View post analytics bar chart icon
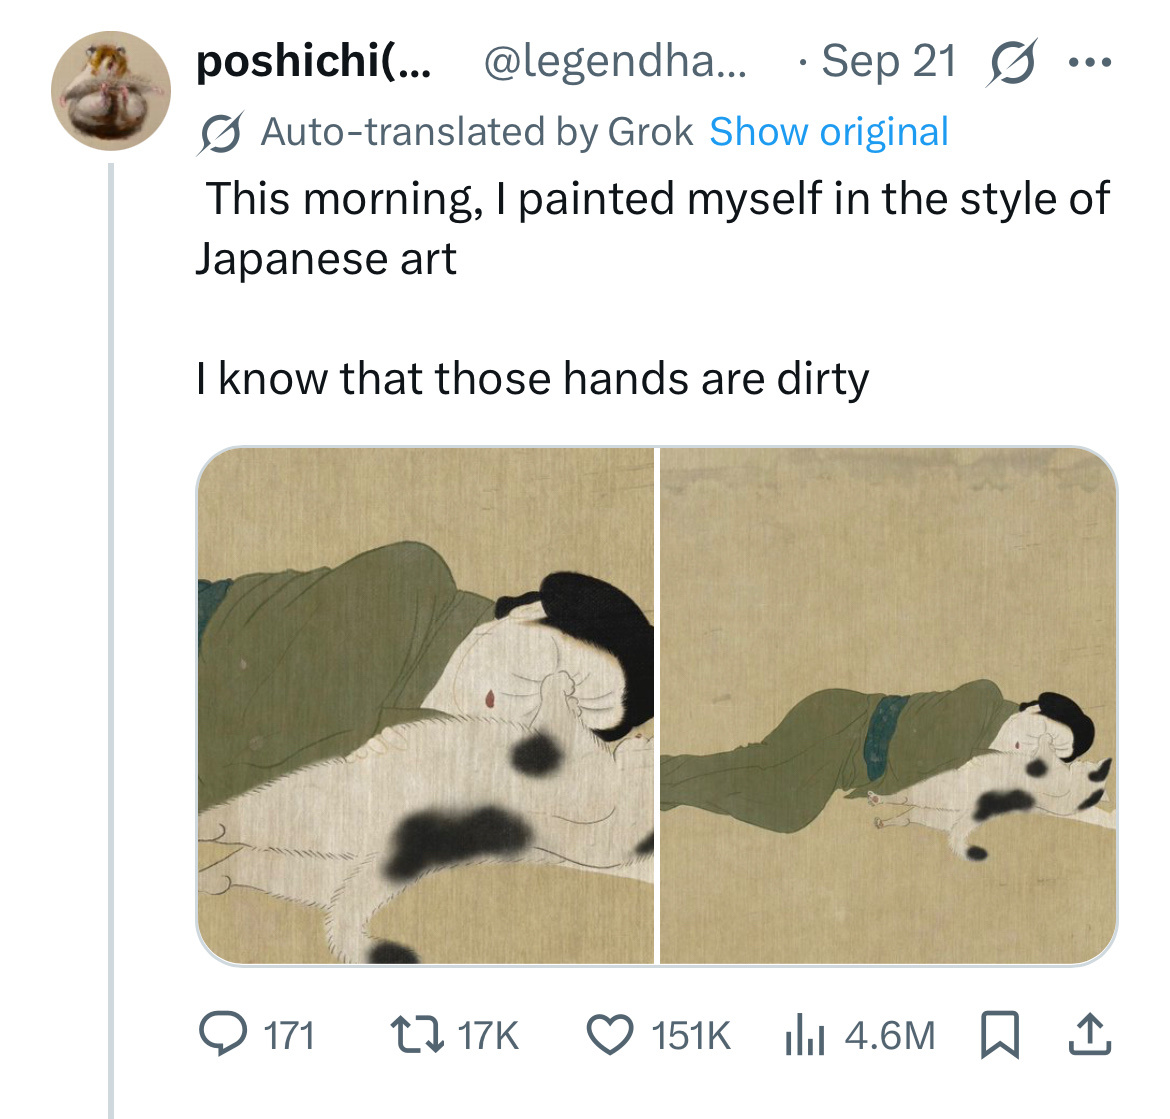The height and width of the screenshot is (1119, 1170). coord(804,1035)
